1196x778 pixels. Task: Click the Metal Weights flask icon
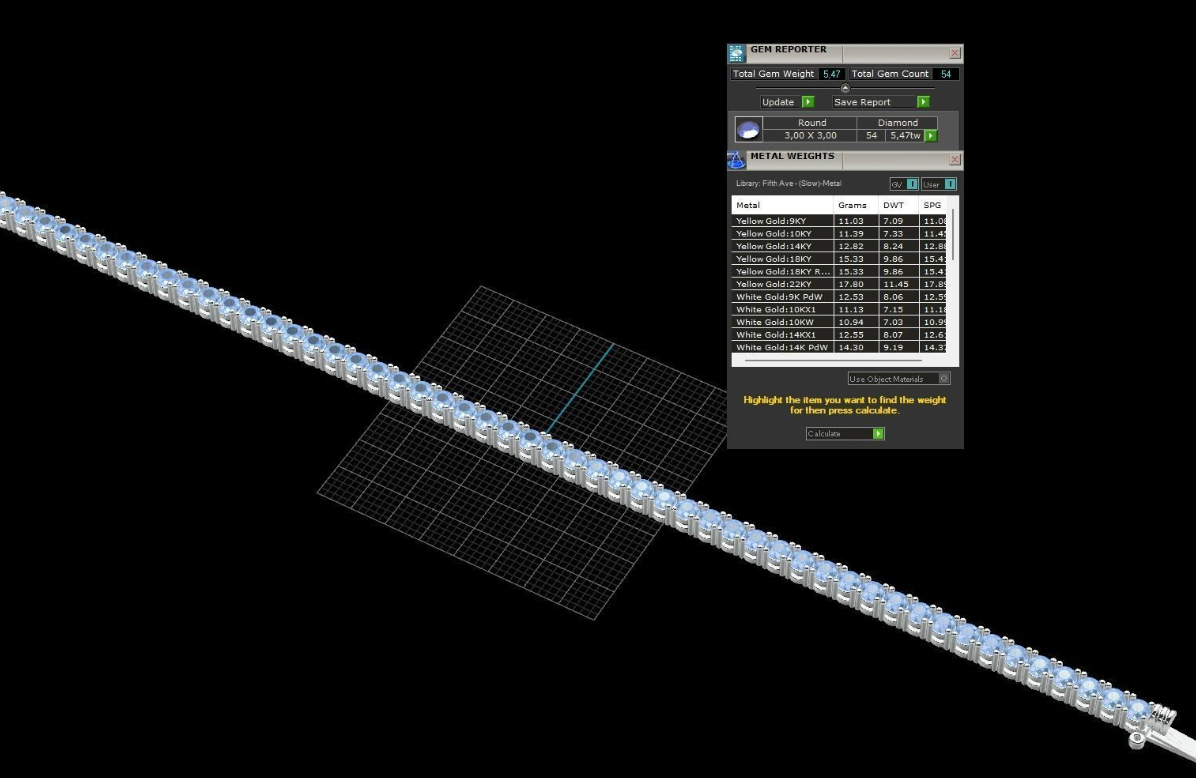point(736,160)
